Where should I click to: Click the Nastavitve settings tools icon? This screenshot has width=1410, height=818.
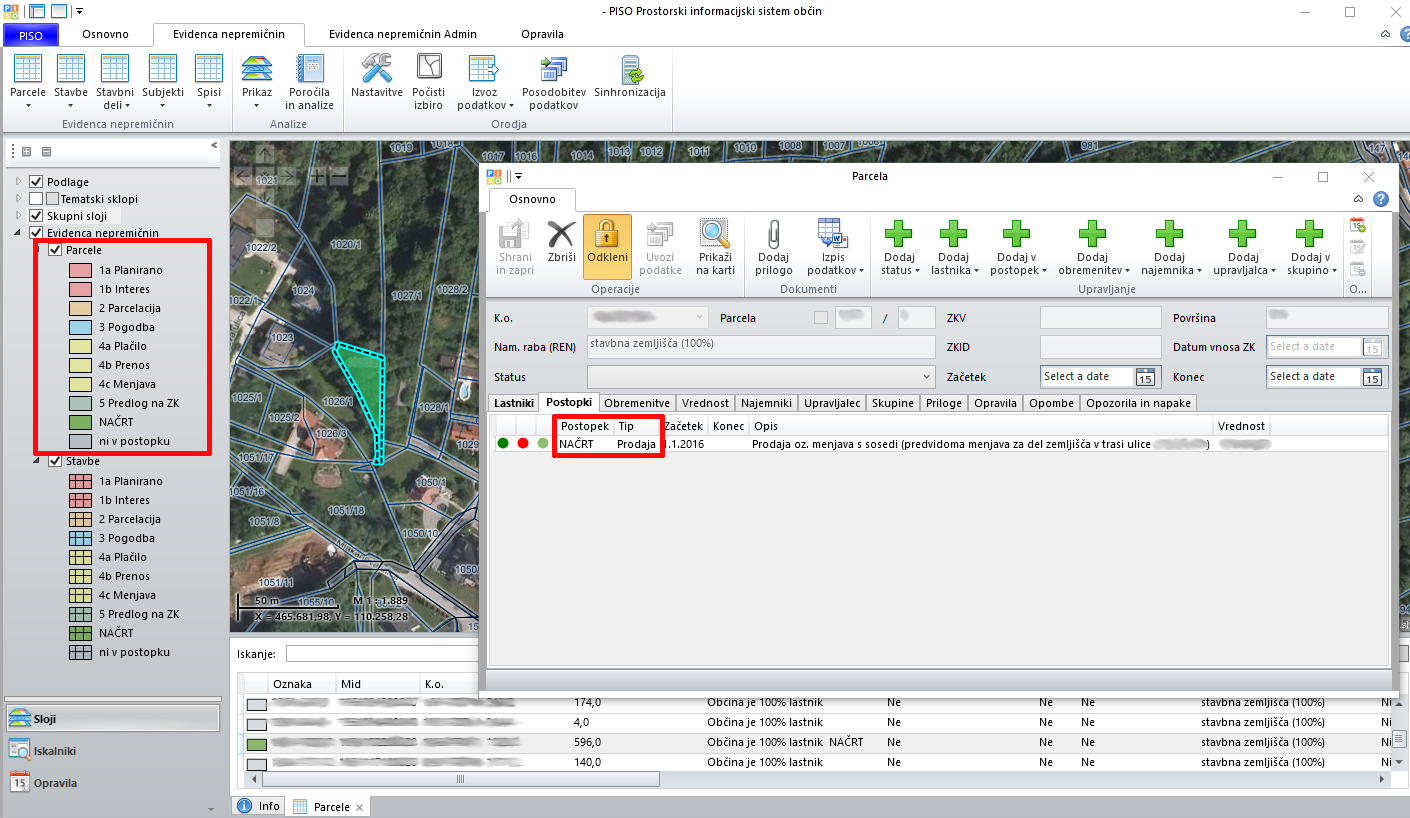(376, 70)
